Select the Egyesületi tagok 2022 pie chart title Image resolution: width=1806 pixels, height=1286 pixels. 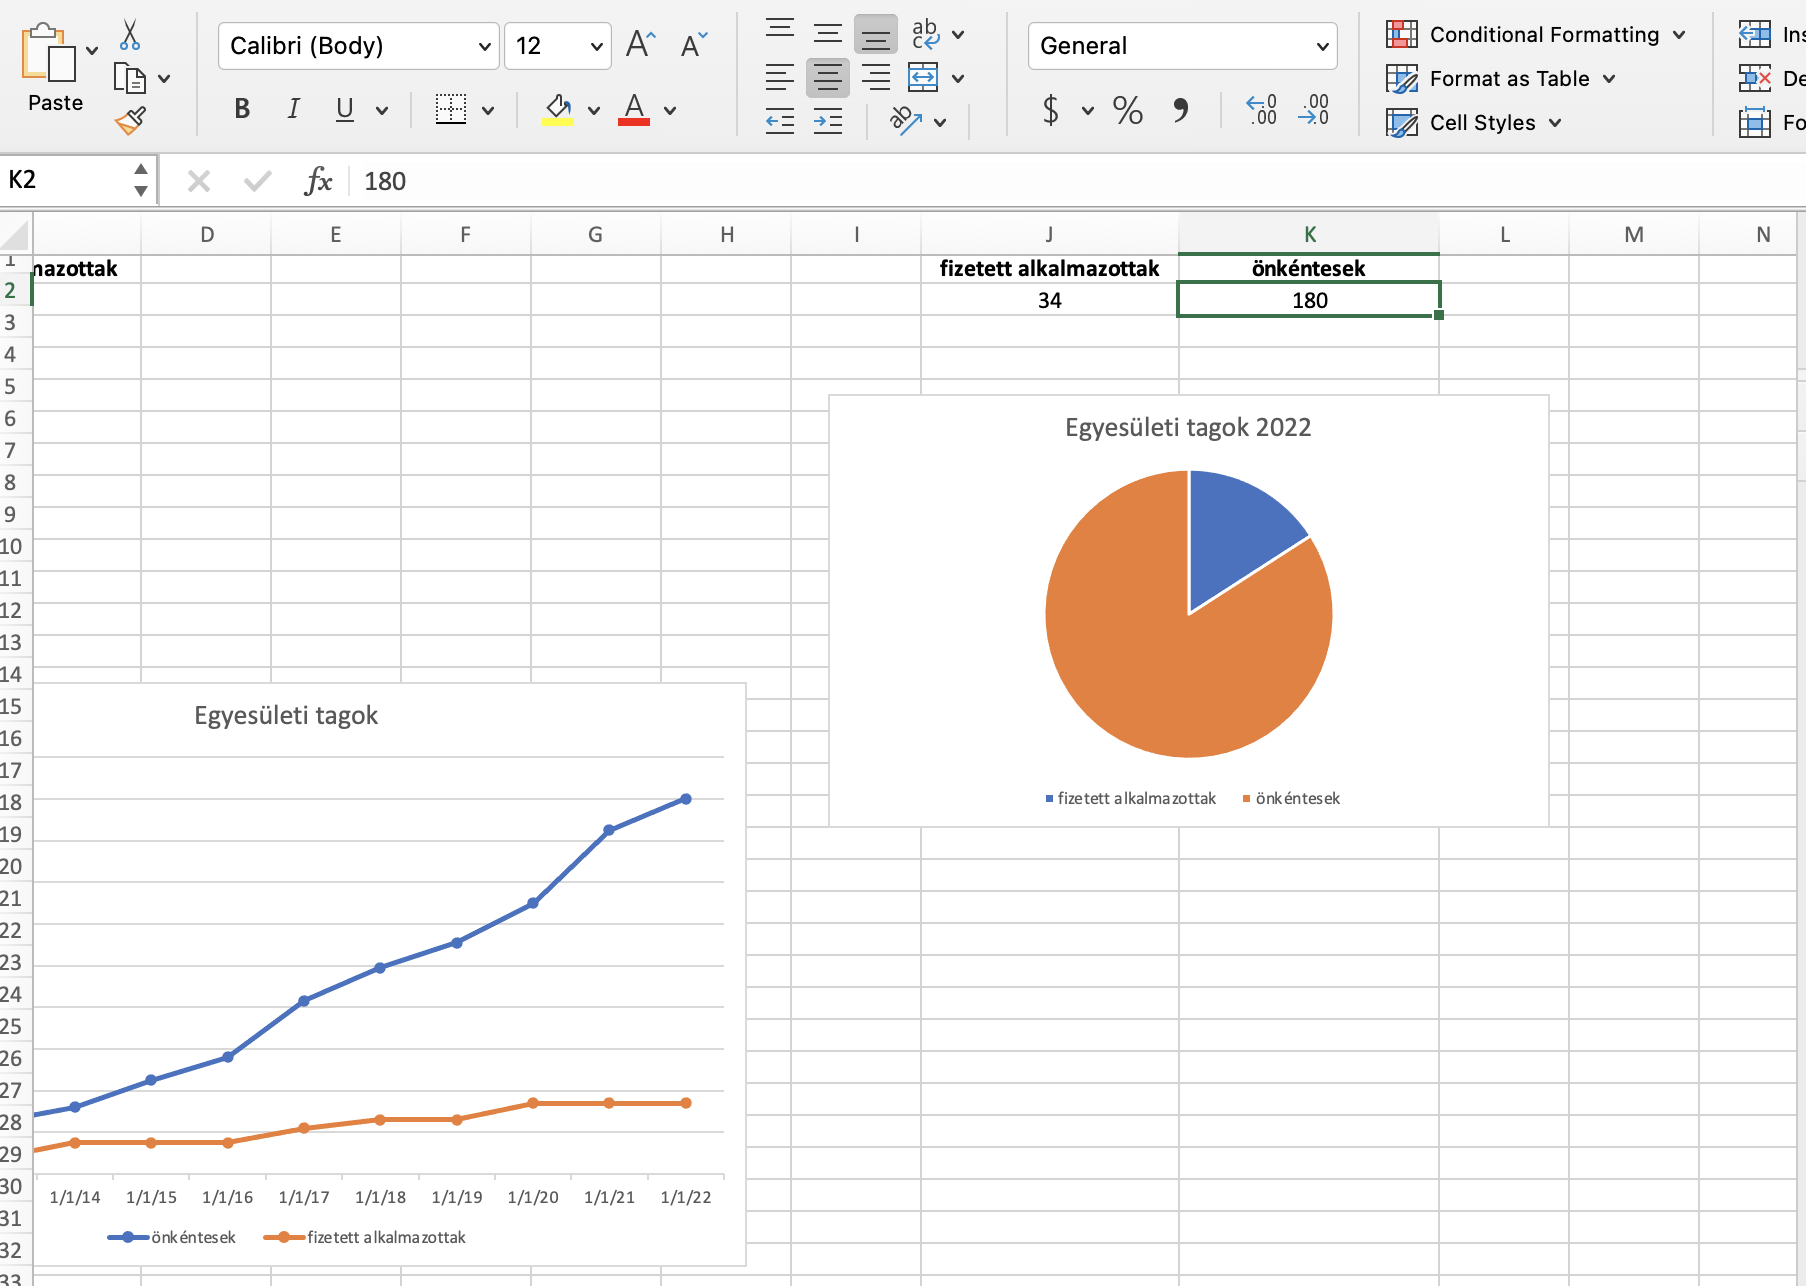1187,428
